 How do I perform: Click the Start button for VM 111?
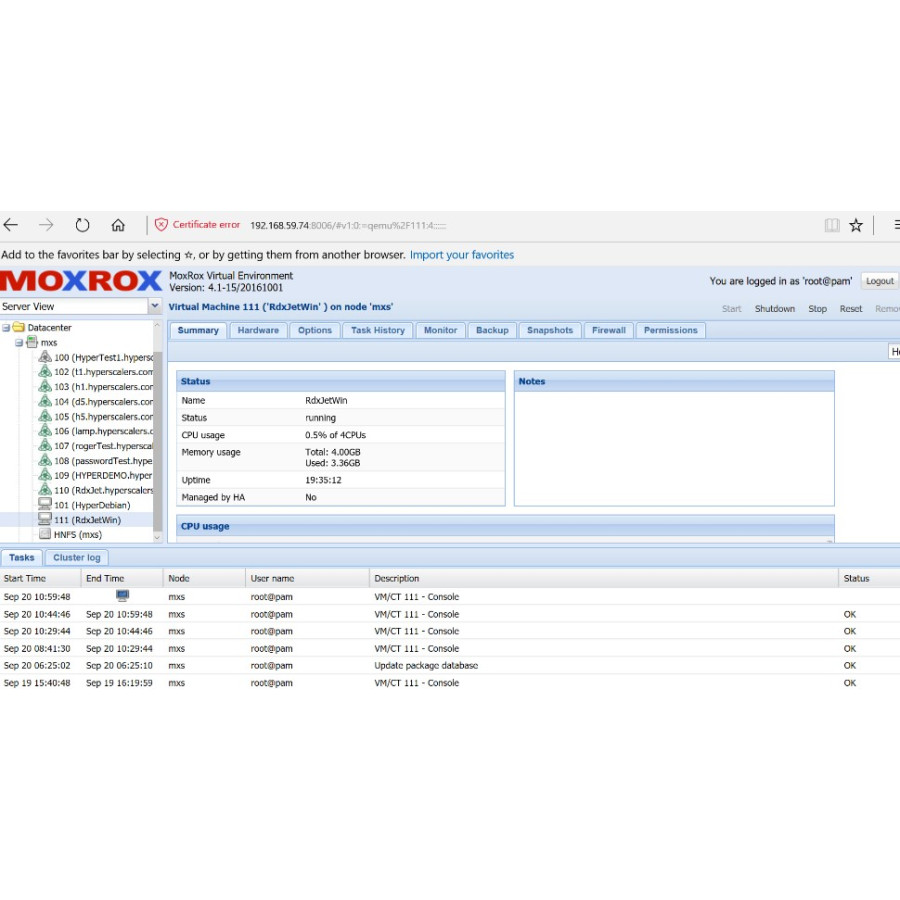[731, 308]
